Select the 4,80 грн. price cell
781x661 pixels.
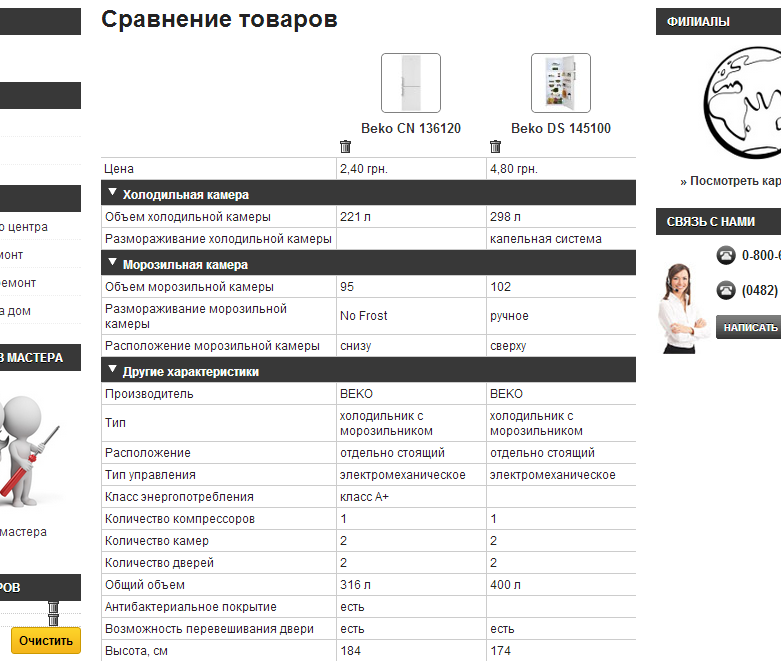tap(561, 169)
